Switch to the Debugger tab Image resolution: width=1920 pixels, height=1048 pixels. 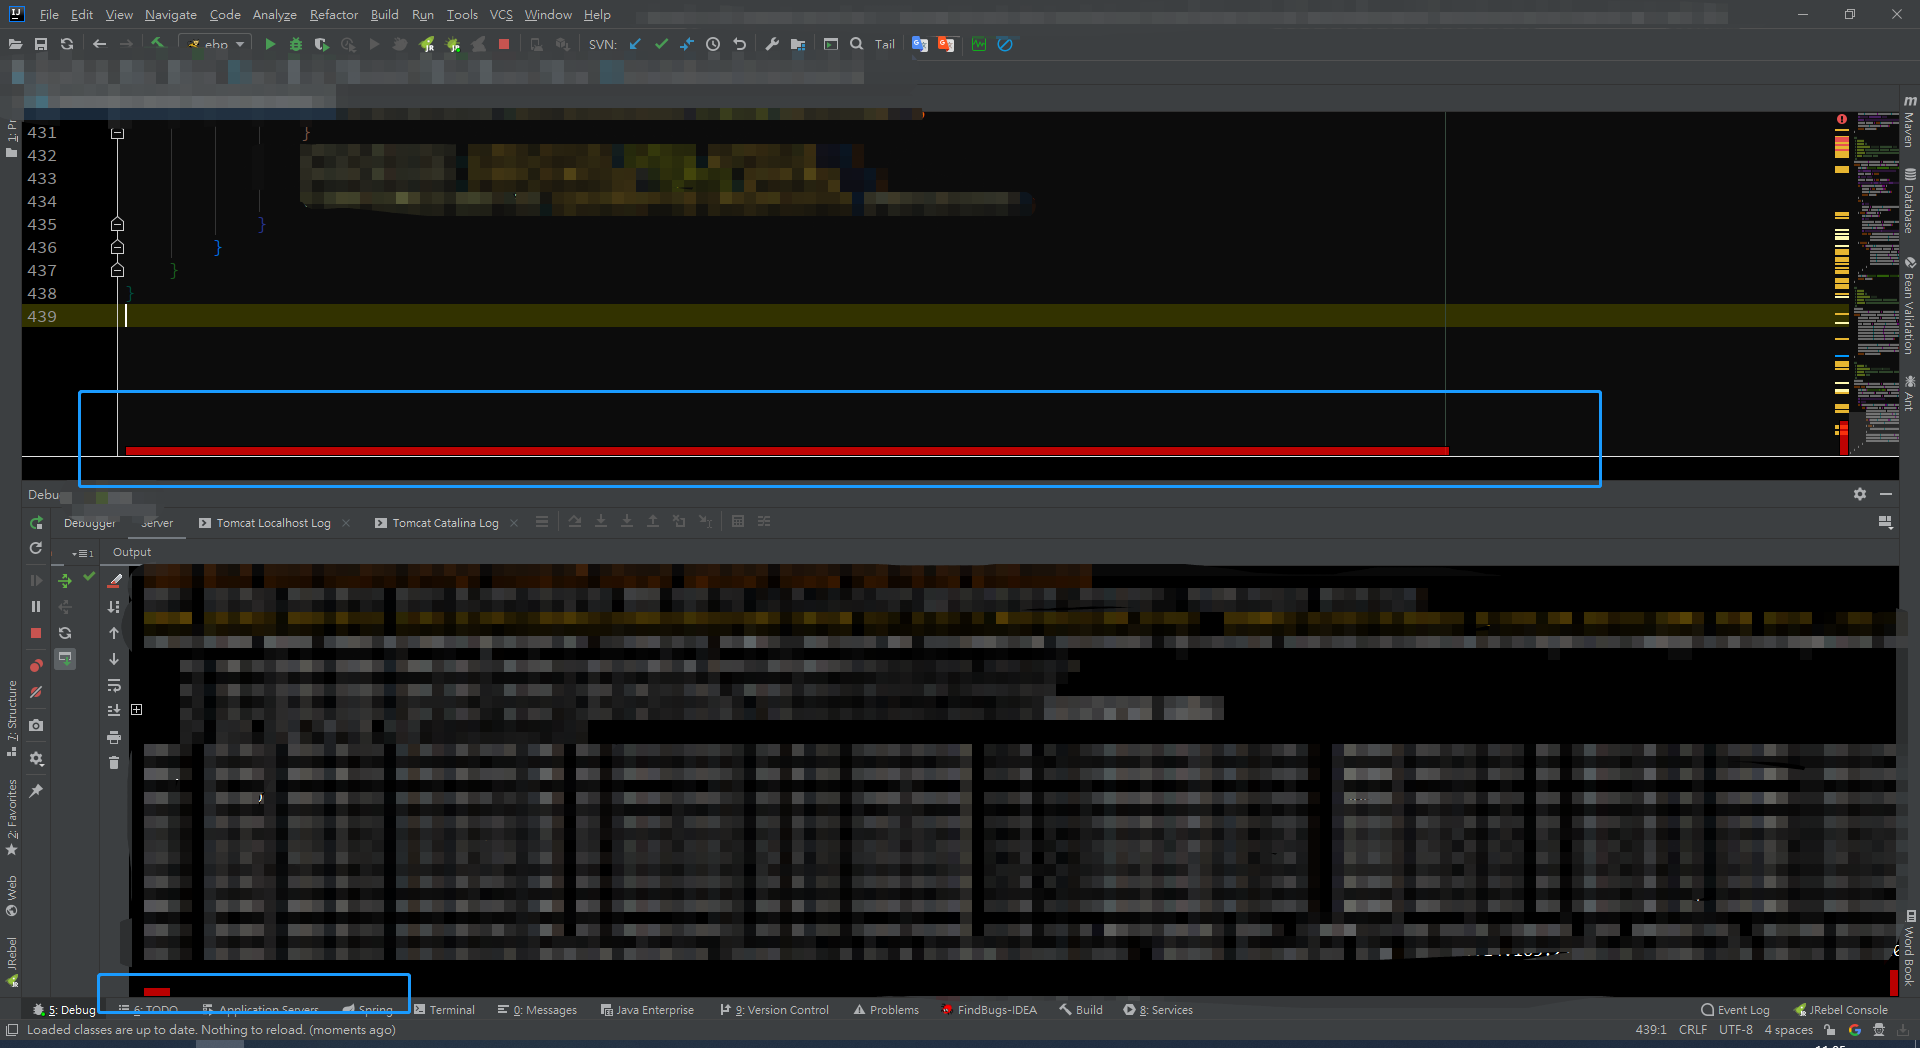coord(90,523)
